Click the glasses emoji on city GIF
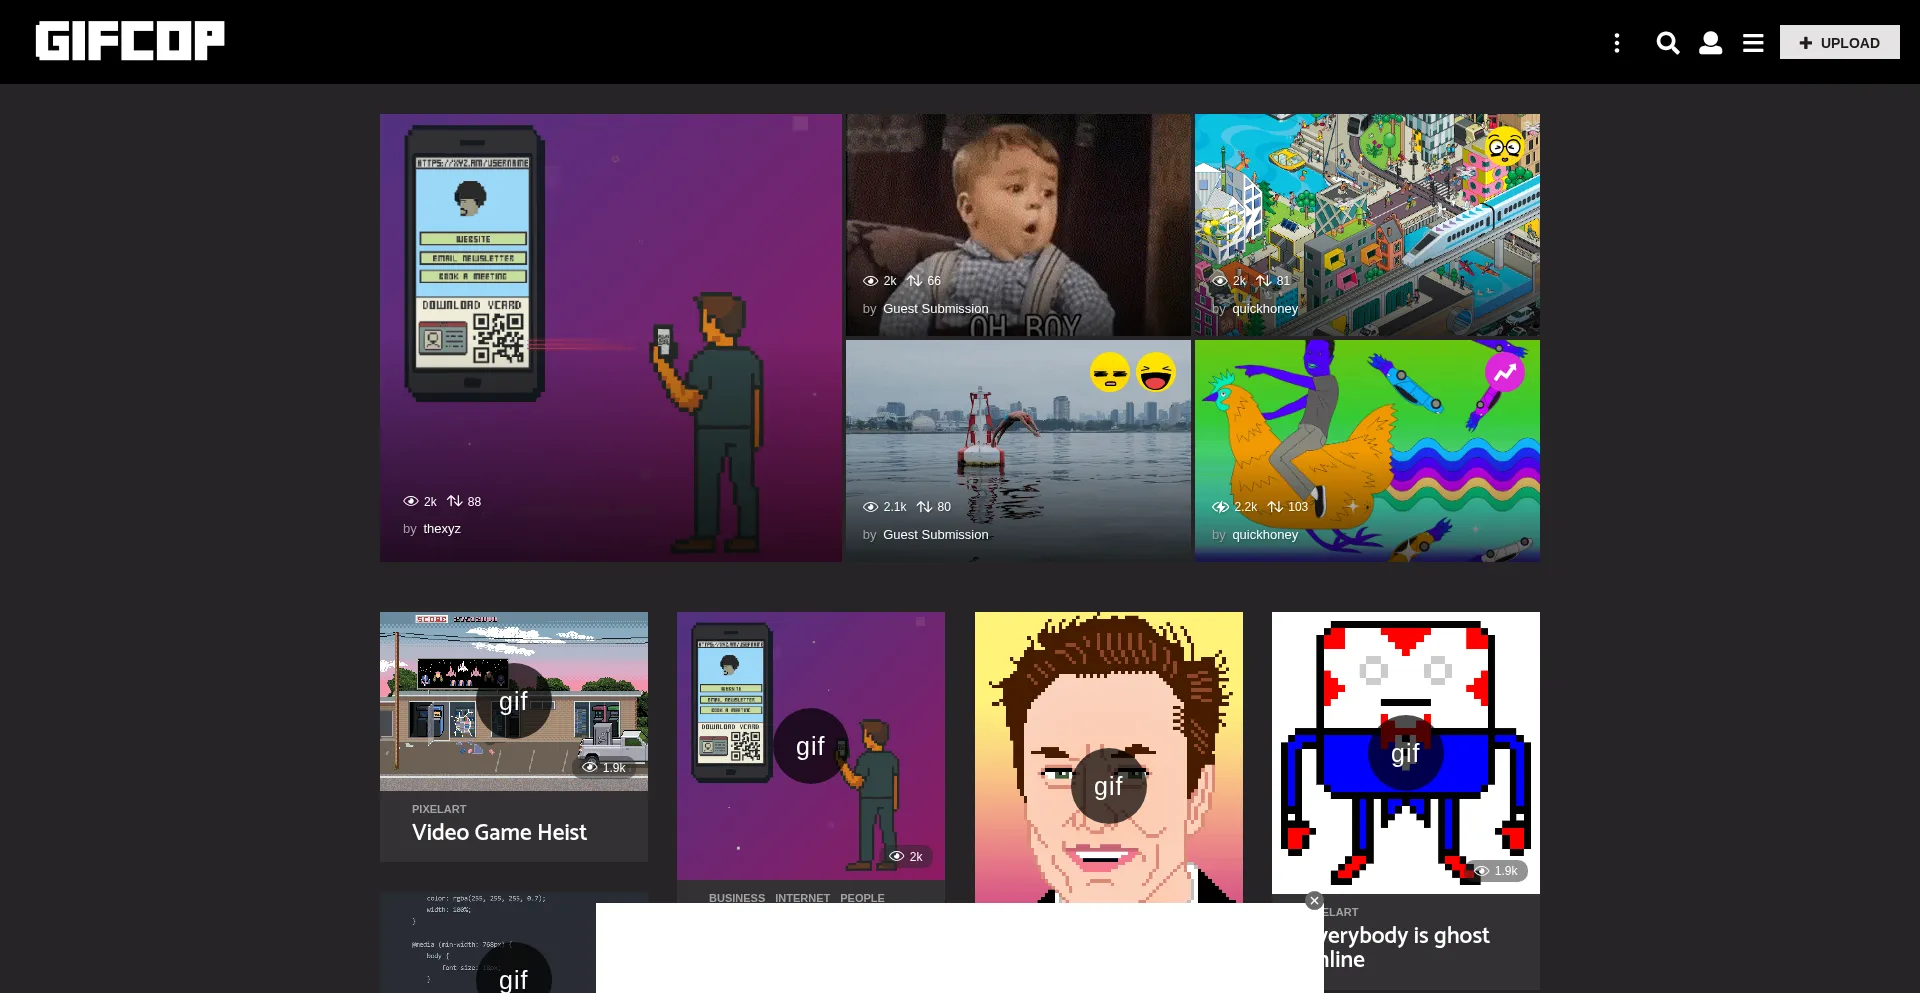The width and height of the screenshot is (1920, 993). click(x=1504, y=147)
